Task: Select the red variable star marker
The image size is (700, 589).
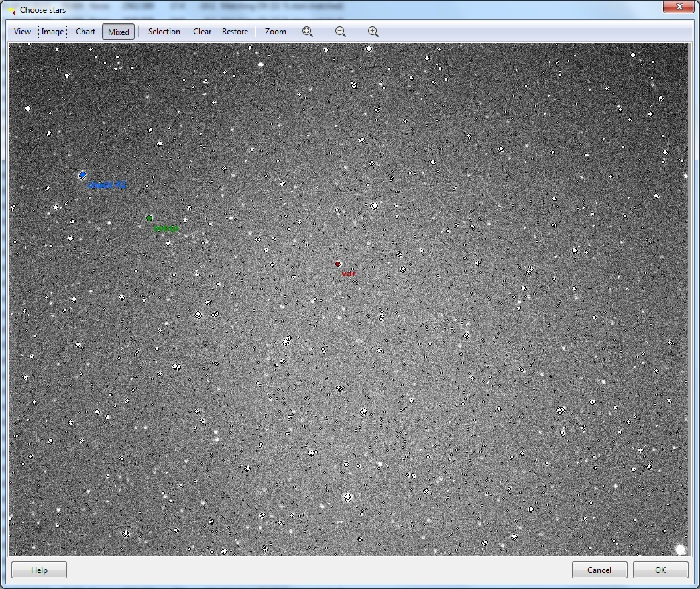Action: [x=338, y=264]
